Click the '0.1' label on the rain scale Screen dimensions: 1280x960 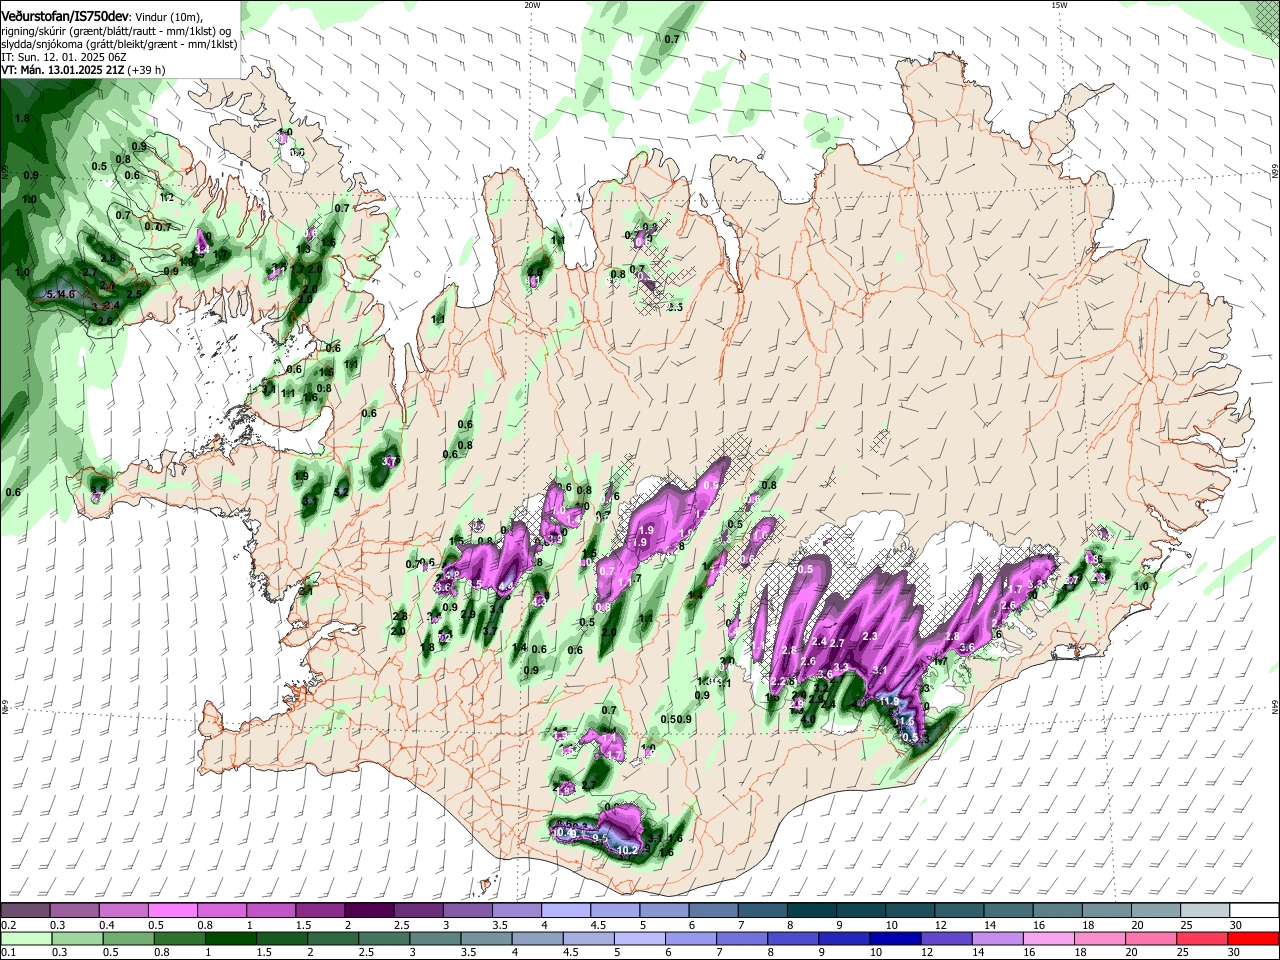[x=8, y=953]
